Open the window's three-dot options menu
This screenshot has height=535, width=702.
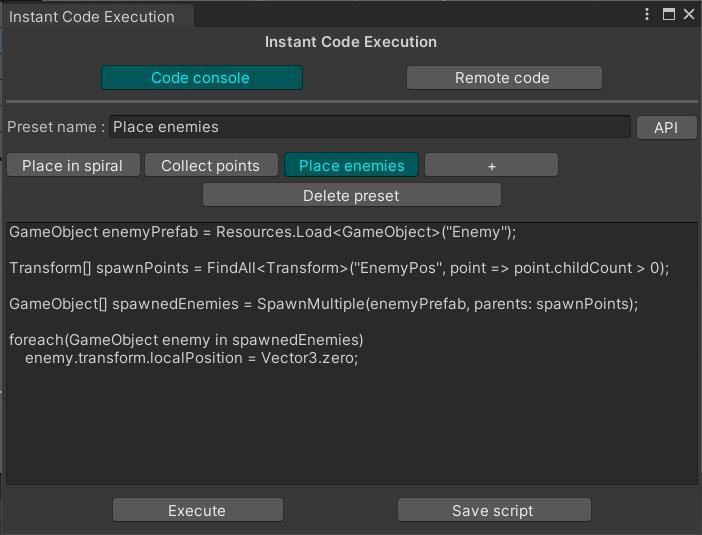click(x=646, y=14)
